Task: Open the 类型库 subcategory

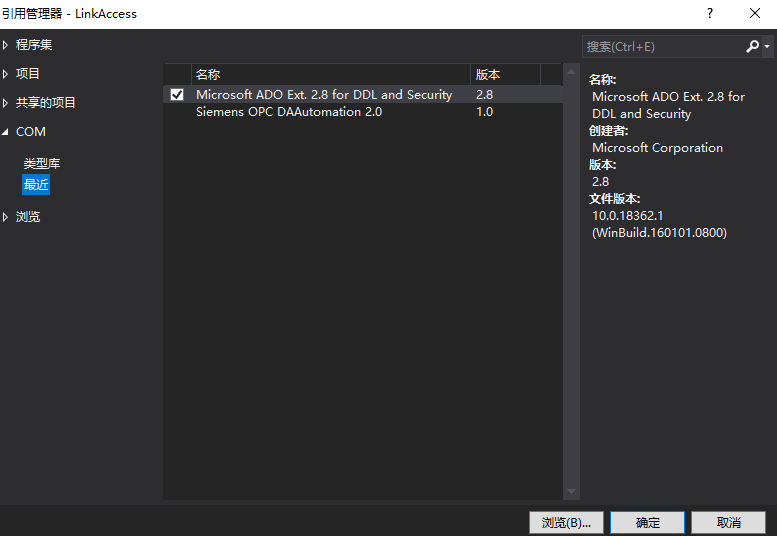Action: (x=42, y=163)
